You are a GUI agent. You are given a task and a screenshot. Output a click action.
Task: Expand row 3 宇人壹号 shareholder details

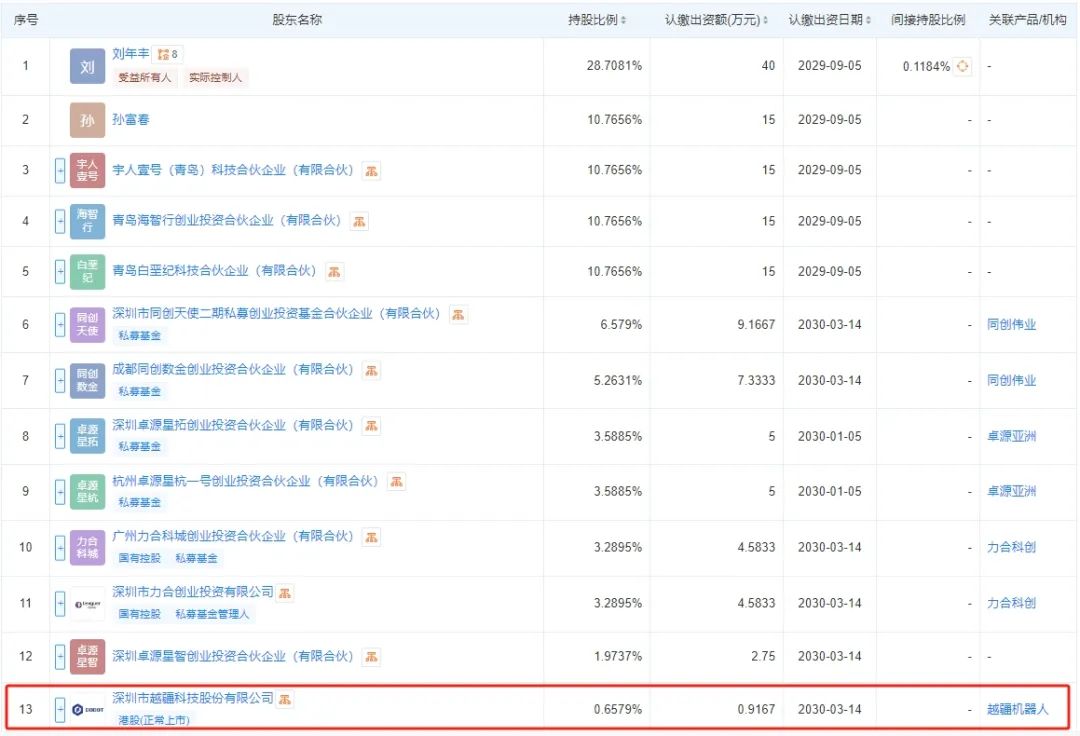pyautogui.click(x=60, y=170)
